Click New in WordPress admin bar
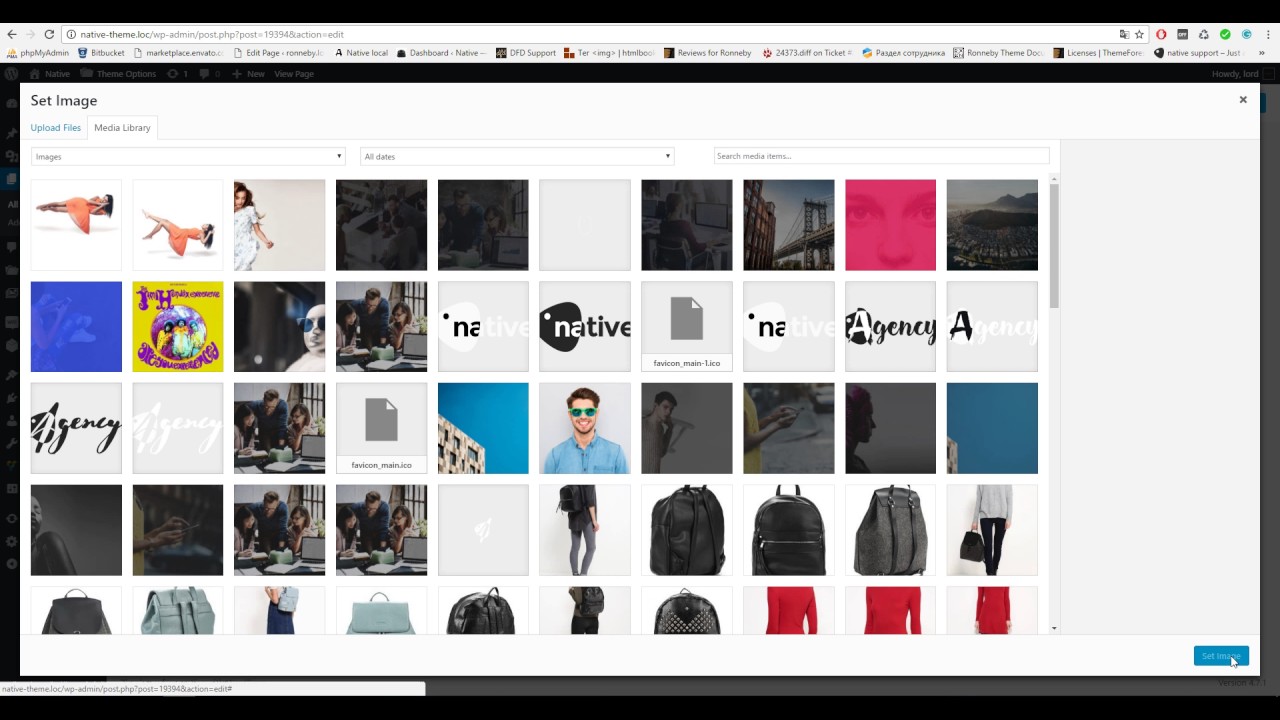The image size is (1280, 720). coord(248,74)
